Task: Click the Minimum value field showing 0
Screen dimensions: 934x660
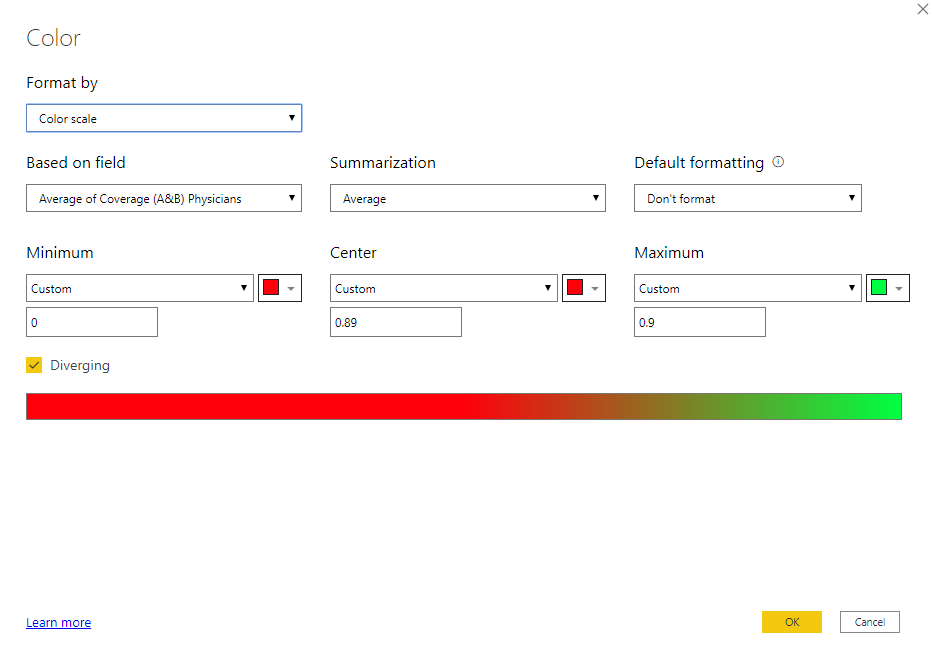Action: pos(92,322)
